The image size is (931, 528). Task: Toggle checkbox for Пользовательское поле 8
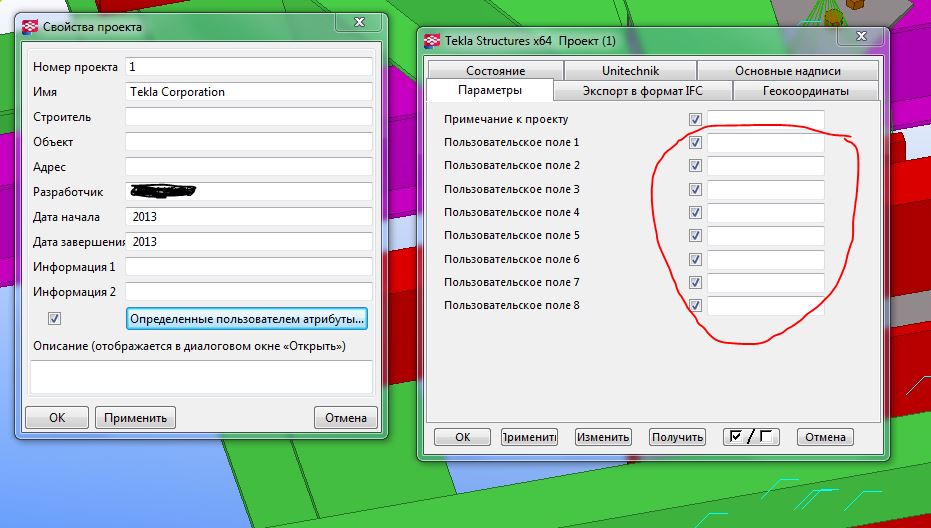click(x=695, y=305)
